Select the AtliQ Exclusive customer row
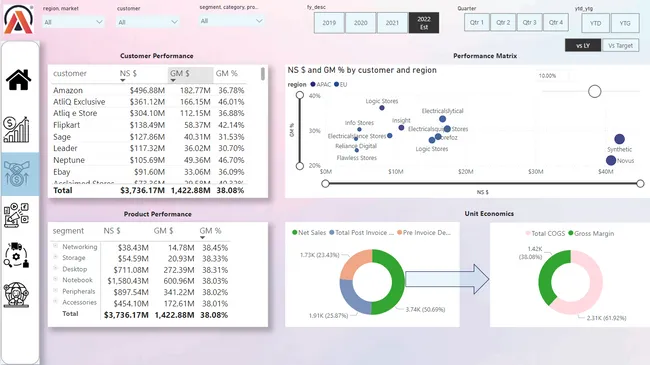The width and height of the screenshot is (650, 365). 149,102
